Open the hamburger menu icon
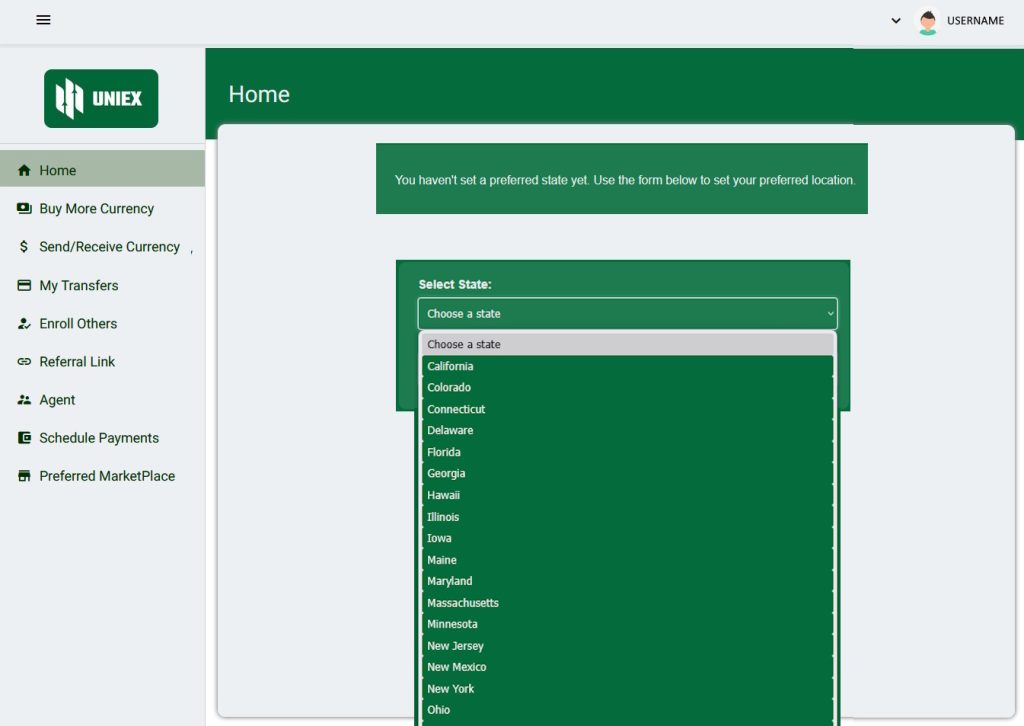Image resolution: width=1024 pixels, height=726 pixels. (43, 20)
